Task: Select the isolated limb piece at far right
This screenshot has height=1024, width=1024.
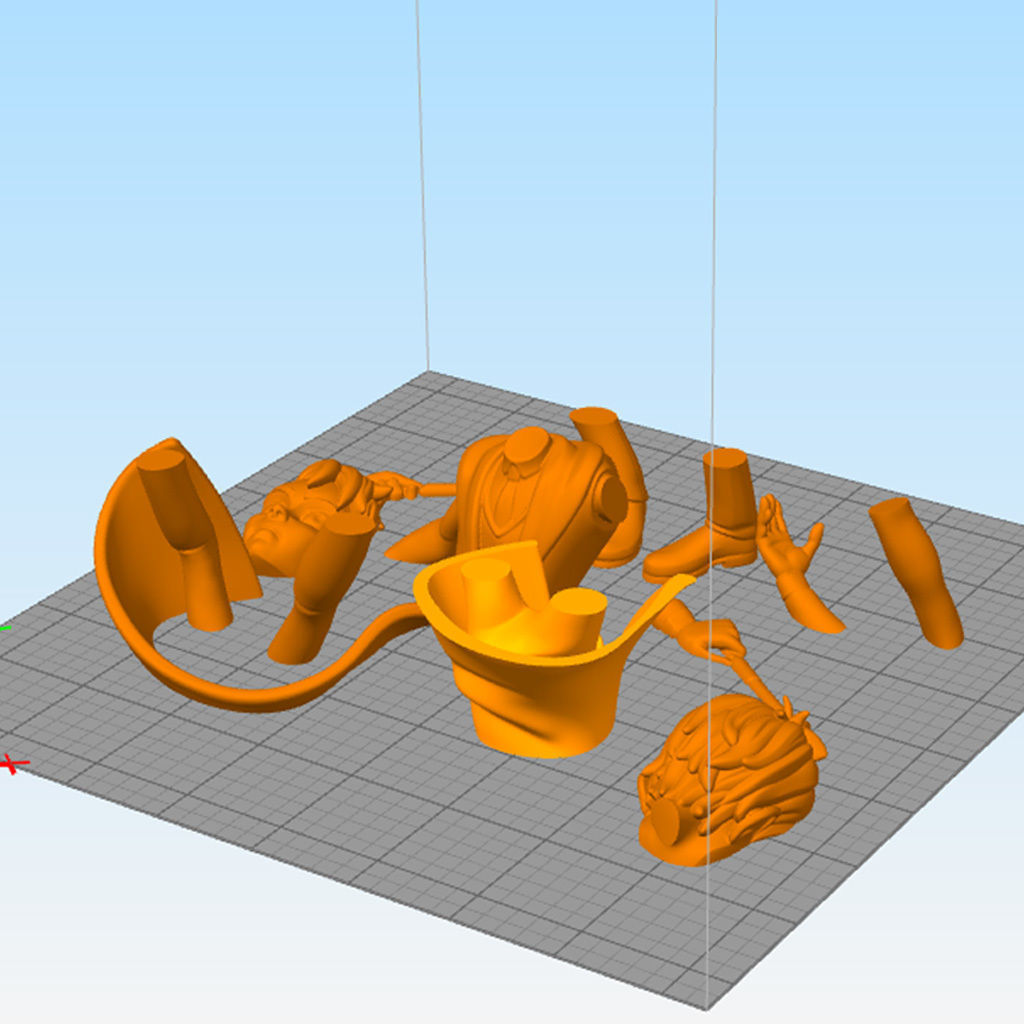Action: [918, 571]
